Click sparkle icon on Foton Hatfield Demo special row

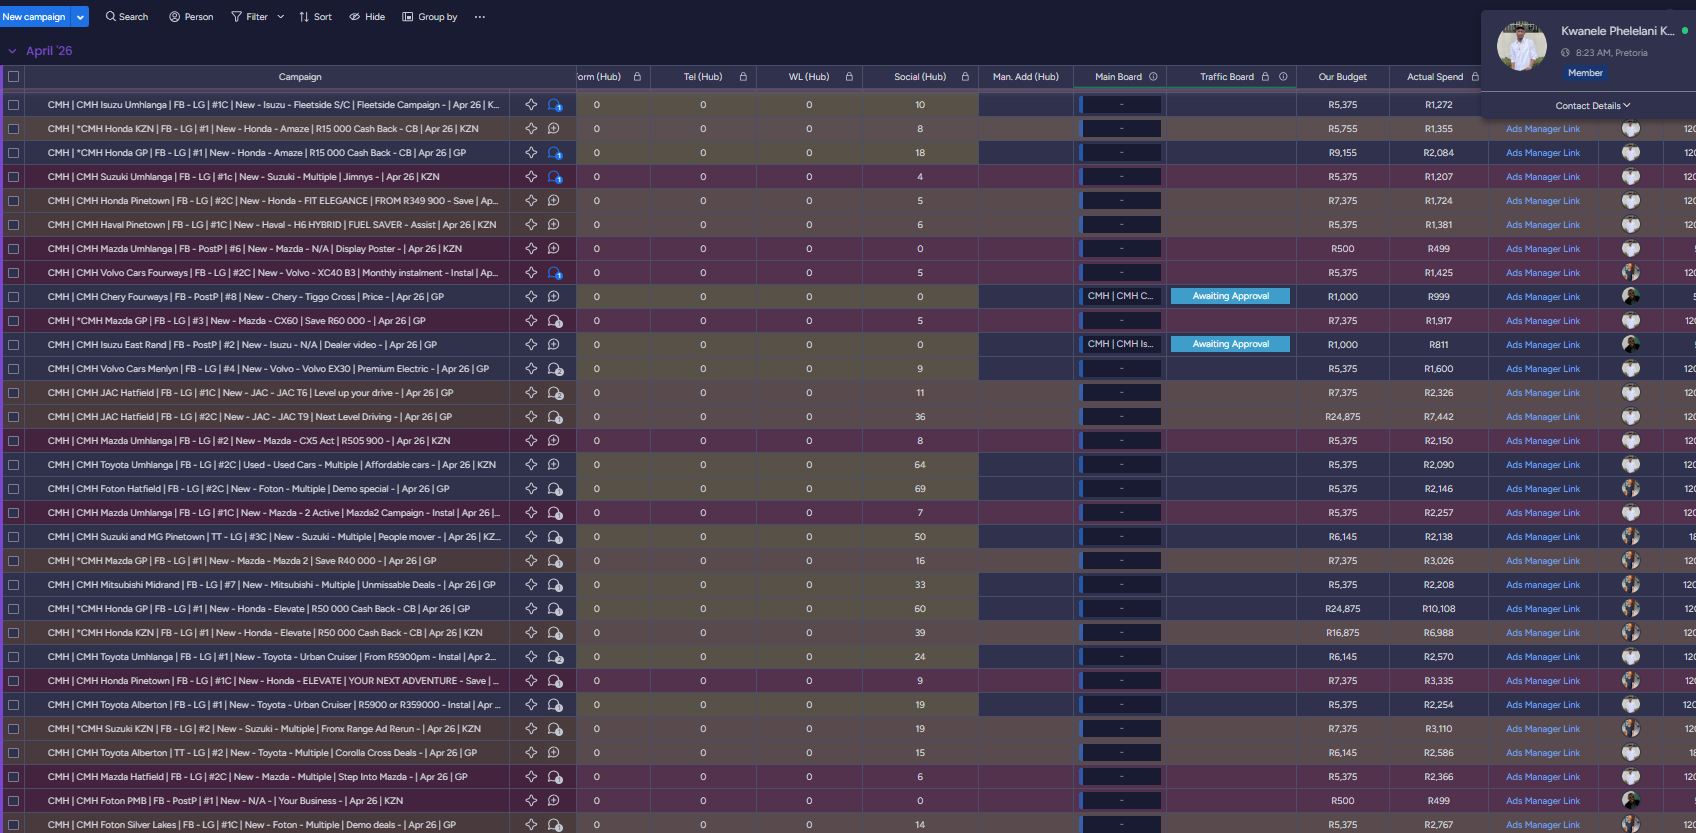tap(531, 489)
